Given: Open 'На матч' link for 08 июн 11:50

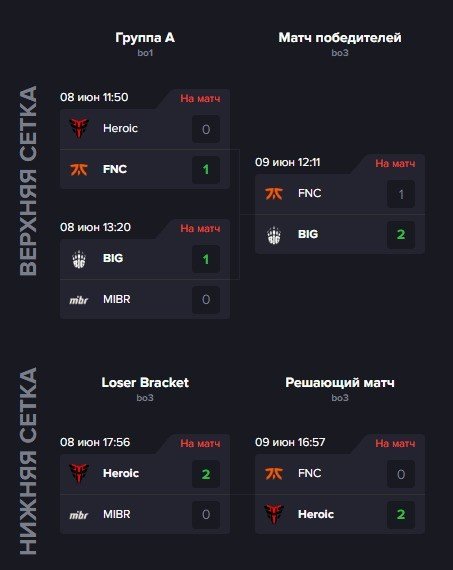Looking at the screenshot, I should point(200,99).
